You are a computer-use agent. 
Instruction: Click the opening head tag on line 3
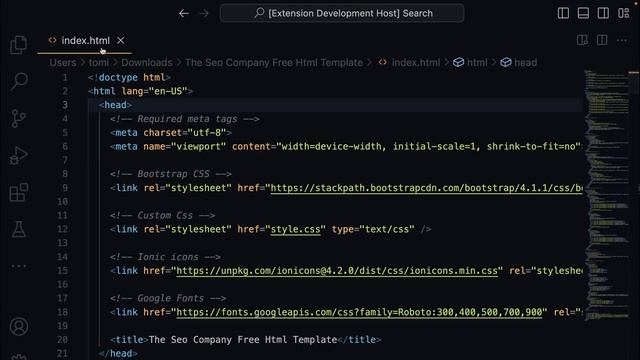pos(115,105)
